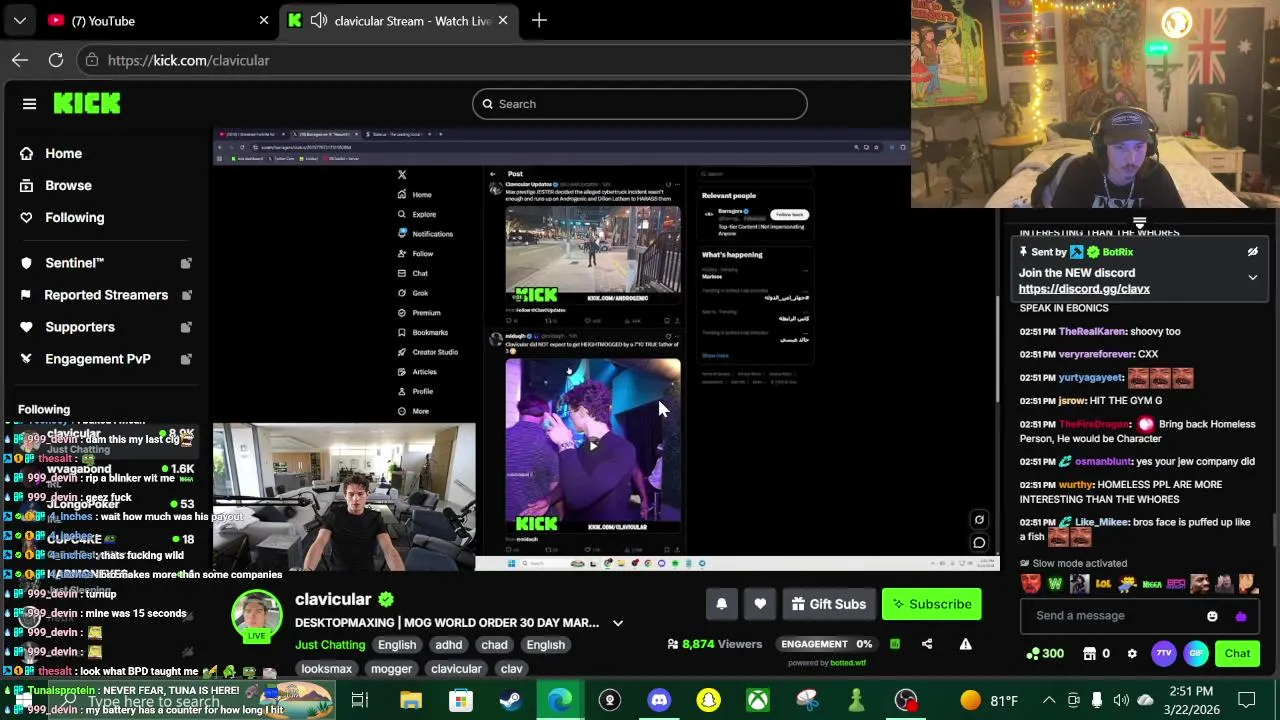Expand the system tray hidden icons chevron
This screenshot has width=1280, height=720.
tap(1048, 700)
